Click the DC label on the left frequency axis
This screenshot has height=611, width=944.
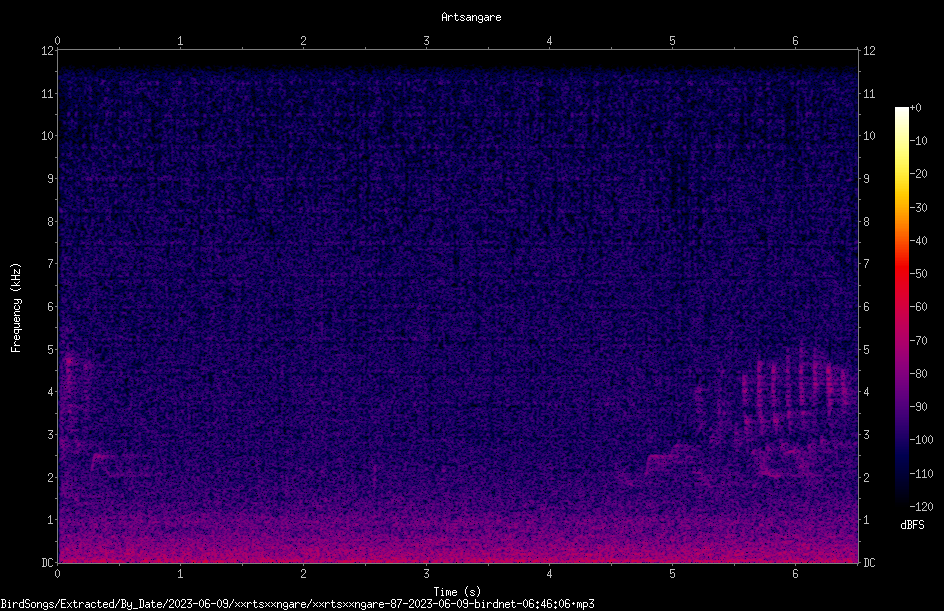click(47, 563)
